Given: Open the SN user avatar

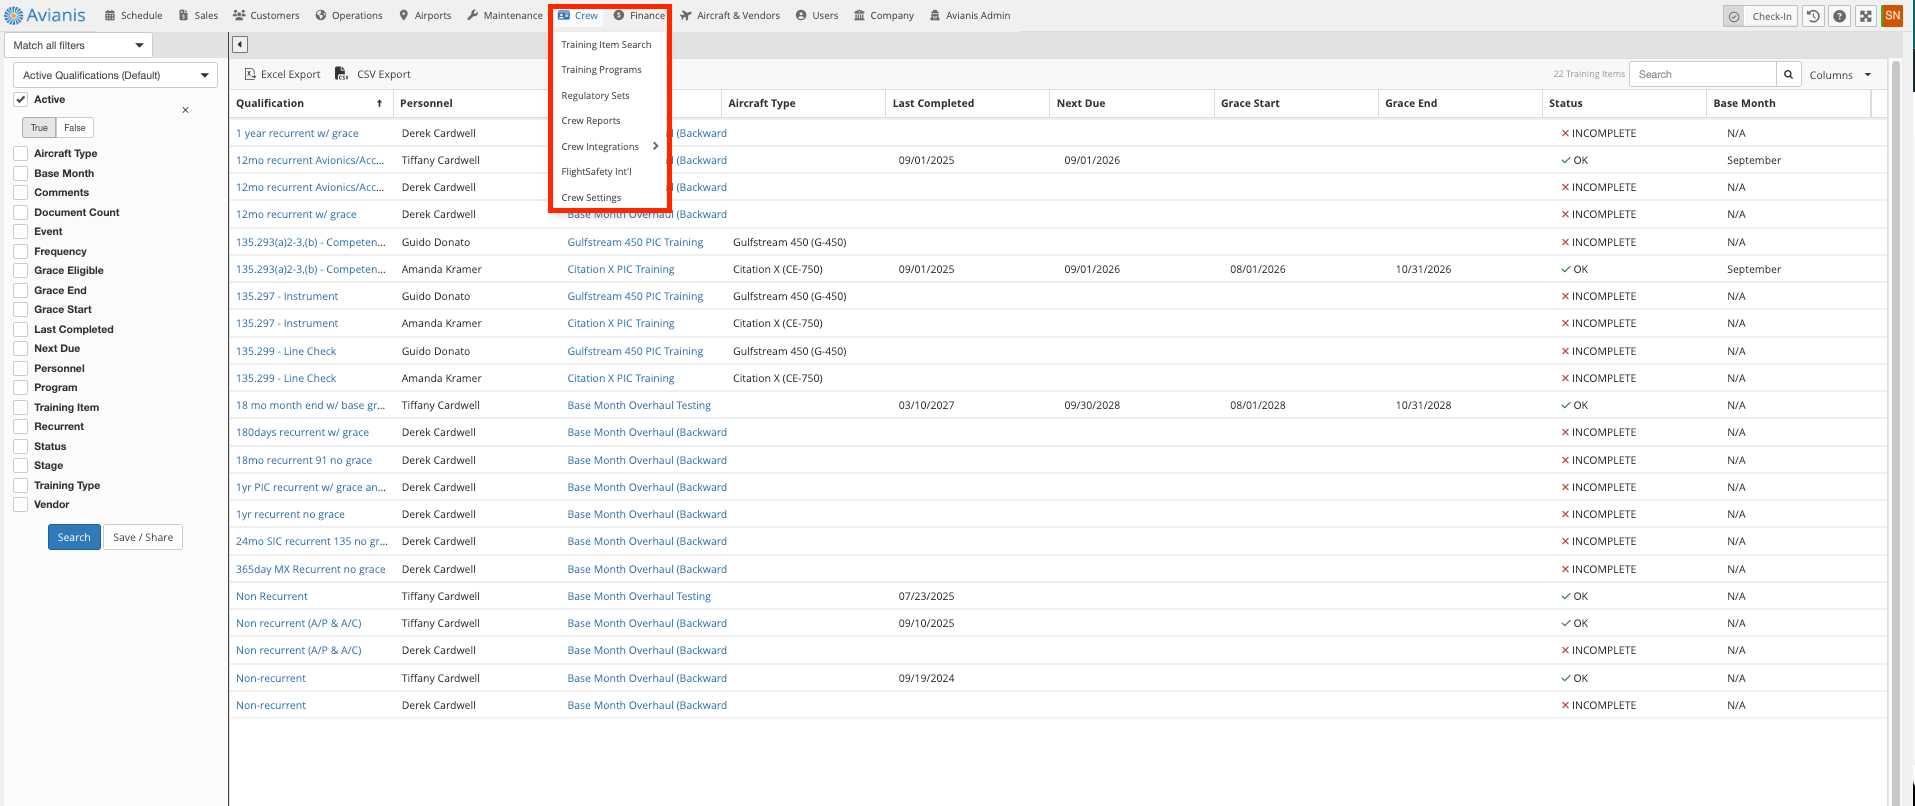Looking at the screenshot, I should 1892,16.
